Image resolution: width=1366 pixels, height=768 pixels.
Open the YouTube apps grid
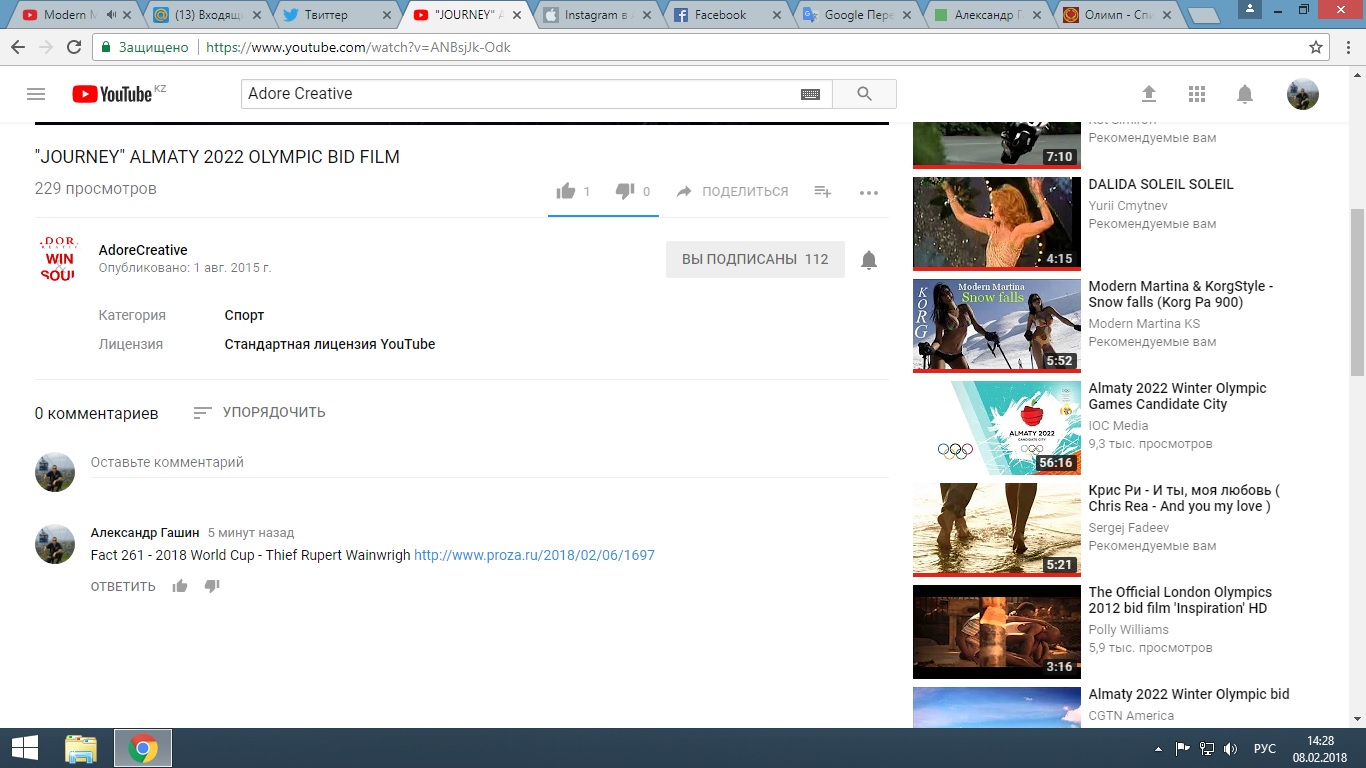click(x=1197, y=94)
